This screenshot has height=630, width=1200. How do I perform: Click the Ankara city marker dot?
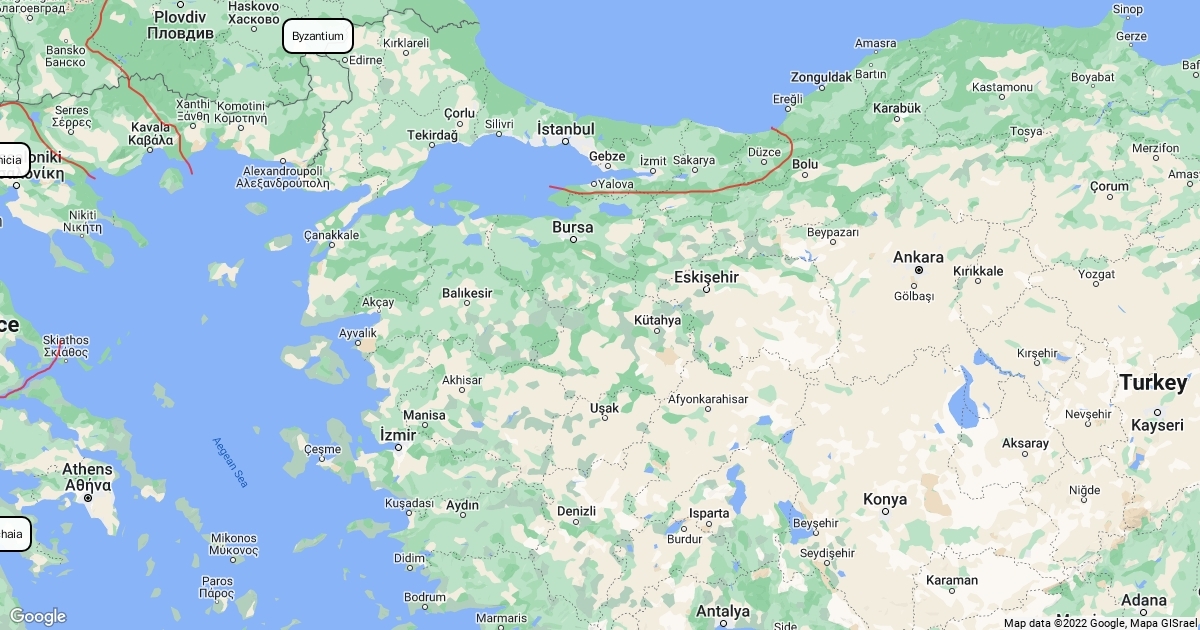tap(918, 270)
